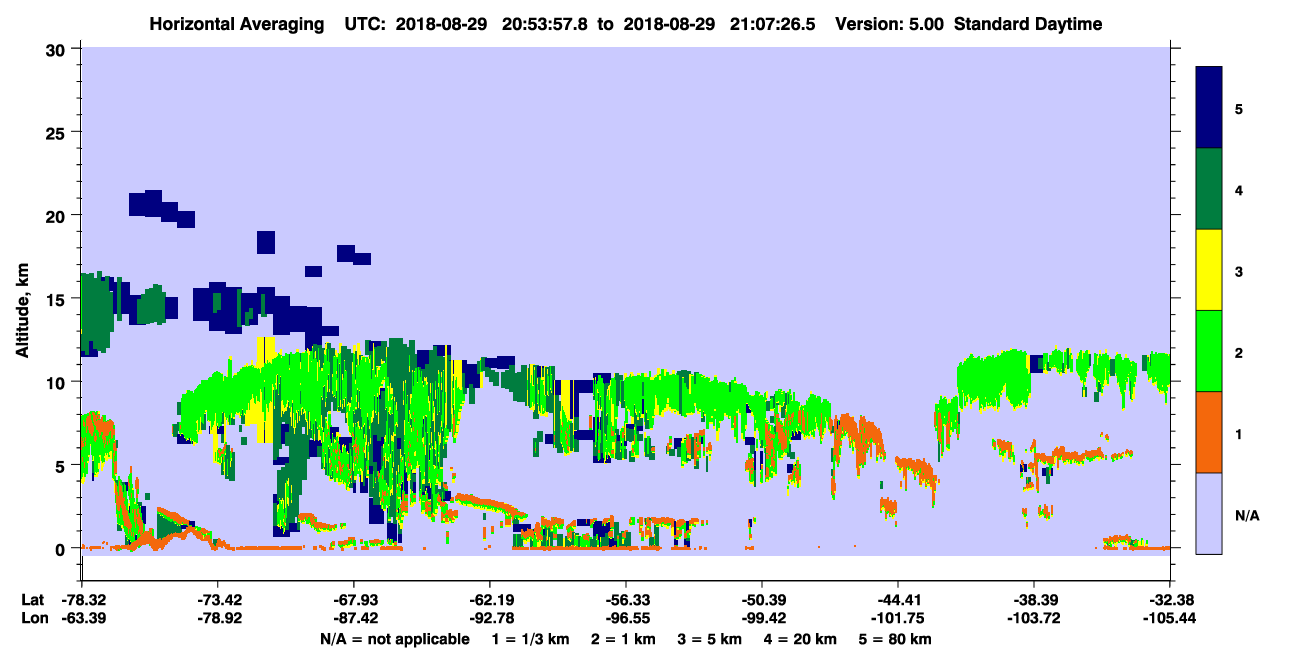Click the altitude tick label 20

pyautogui.click(x=58, y=215)
